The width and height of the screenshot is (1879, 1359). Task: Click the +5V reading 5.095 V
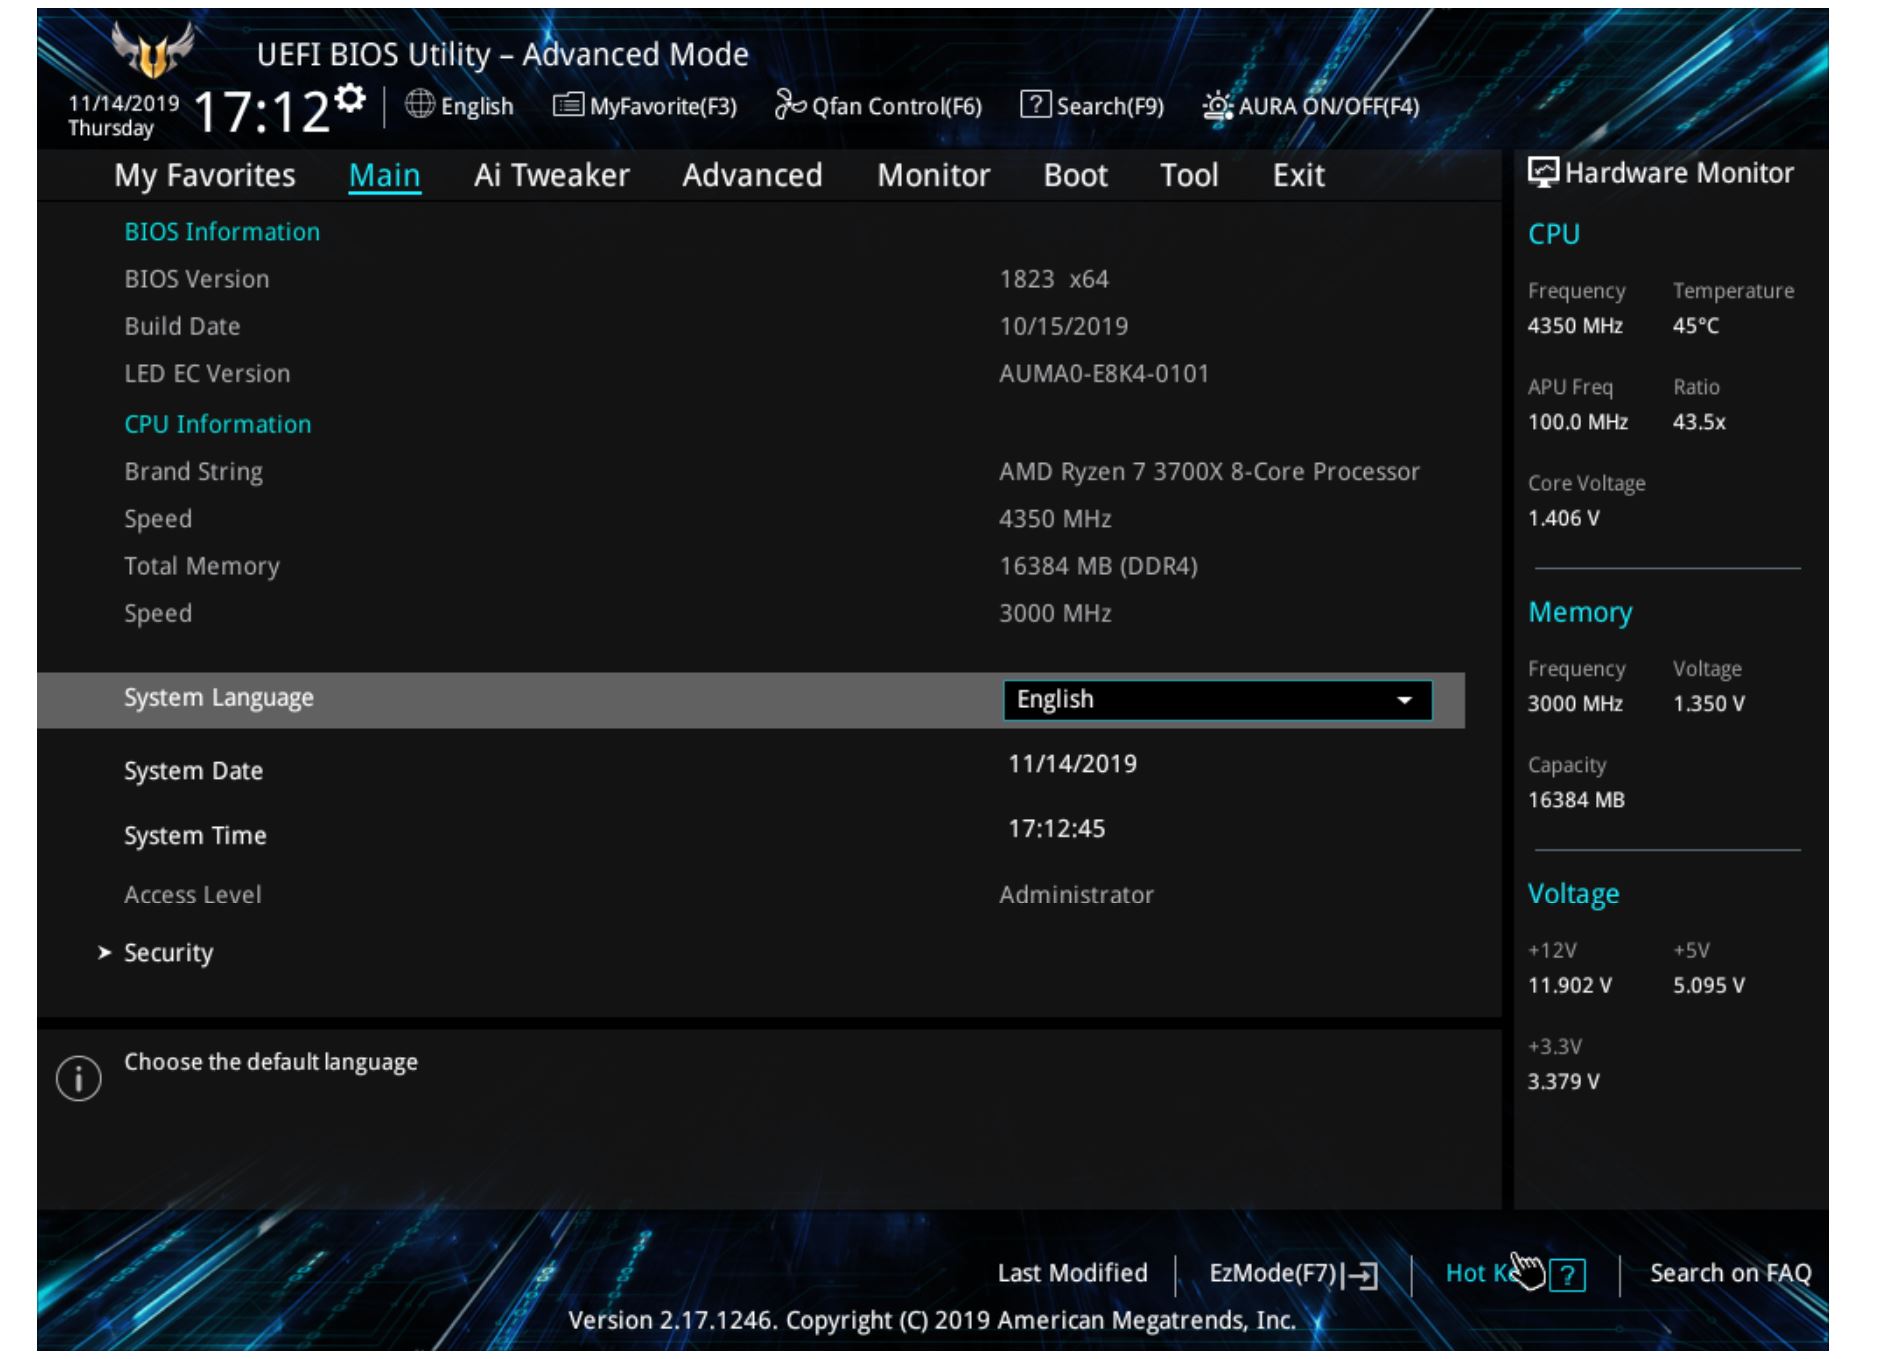click(1709, 986)
